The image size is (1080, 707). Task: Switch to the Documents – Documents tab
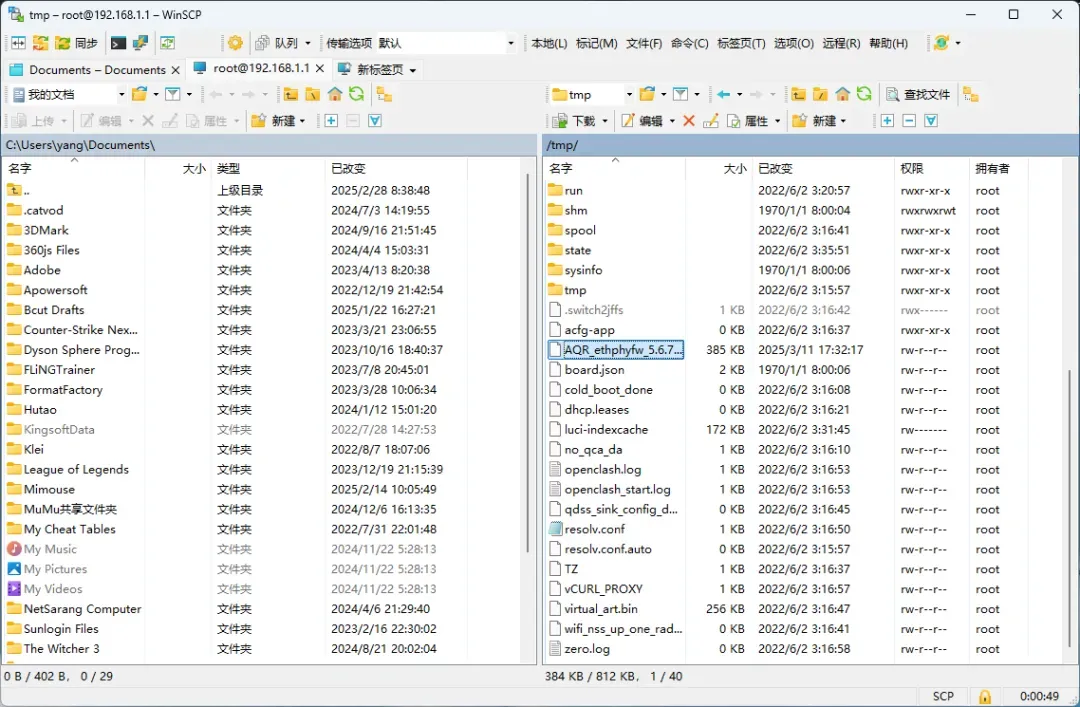pos(96,69)
